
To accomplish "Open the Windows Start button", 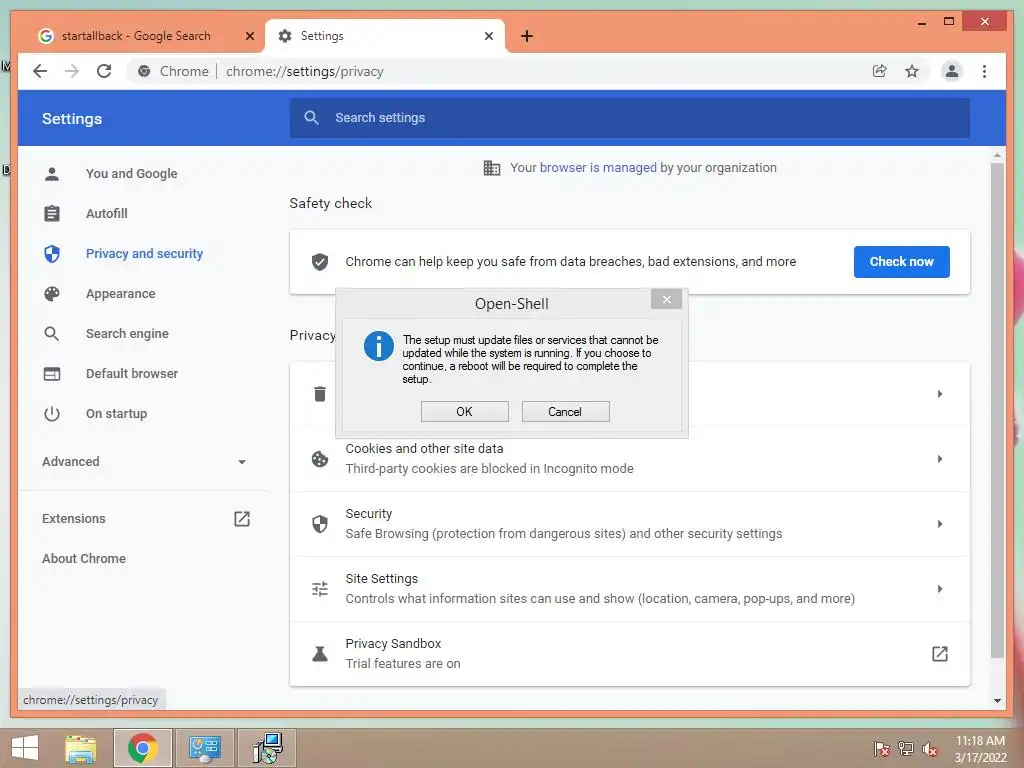I will click(x=25, y=748).
